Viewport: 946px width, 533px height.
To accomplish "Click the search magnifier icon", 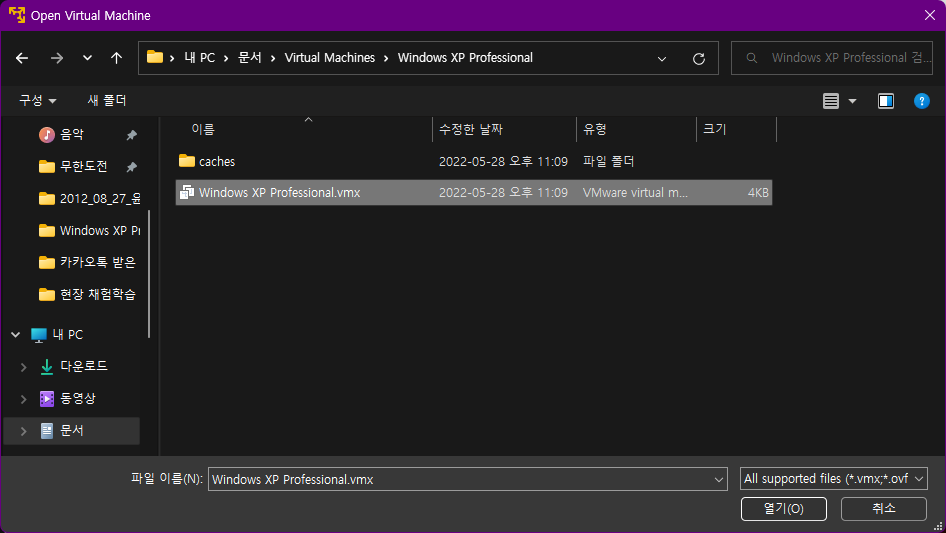I will (x=752, y=58).
